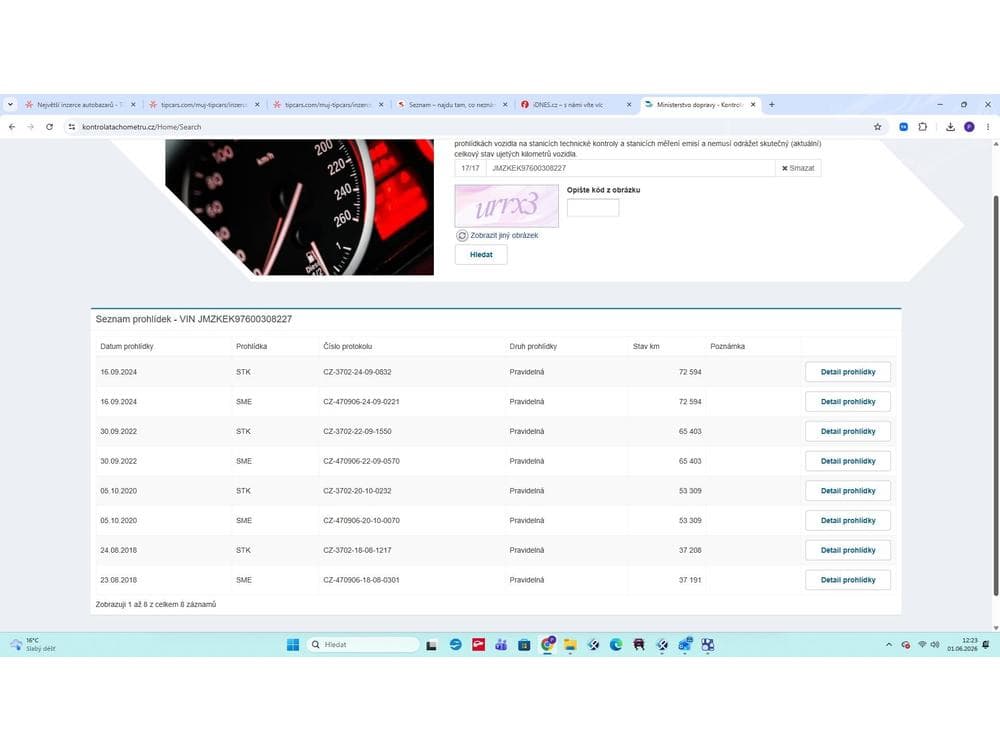Image resolution: width=1000 pixels, height=750 pixels.
Task: Open the red app icon on taskbar
Action: pyautogui.click(x=478, y=645)
